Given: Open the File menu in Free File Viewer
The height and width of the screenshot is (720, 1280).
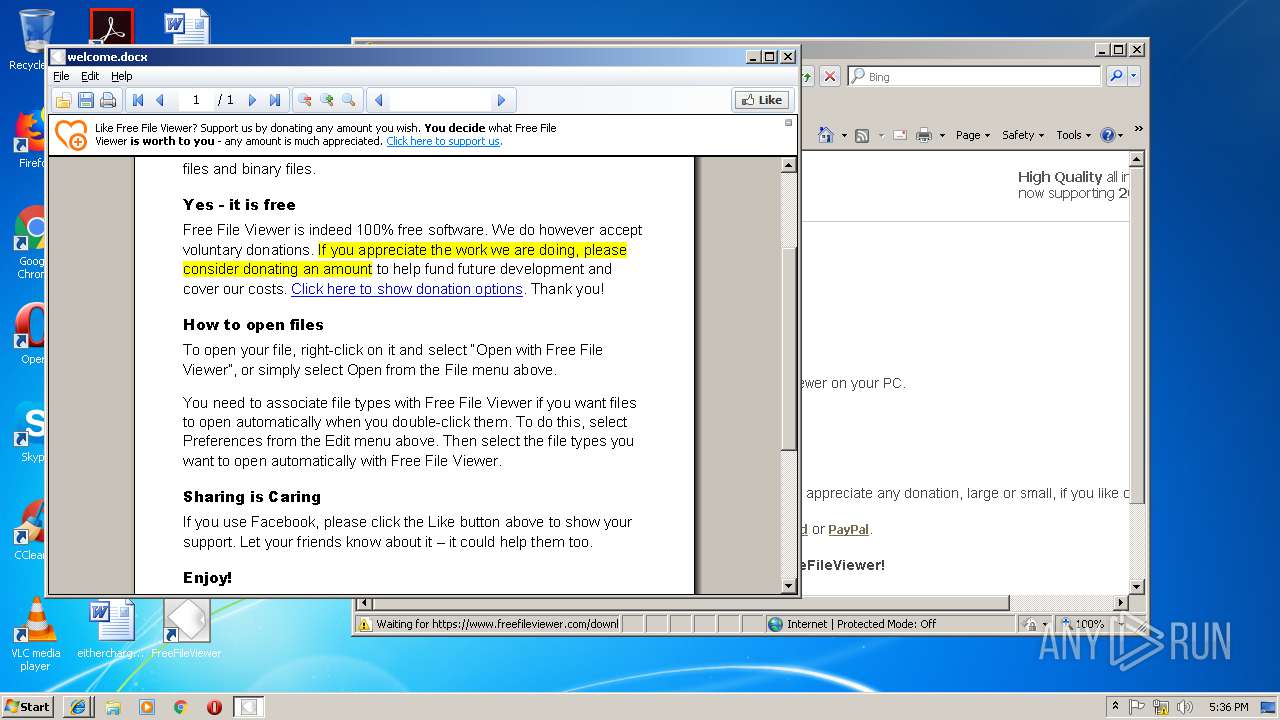Looking at the screenshot, I should (61, 76).
